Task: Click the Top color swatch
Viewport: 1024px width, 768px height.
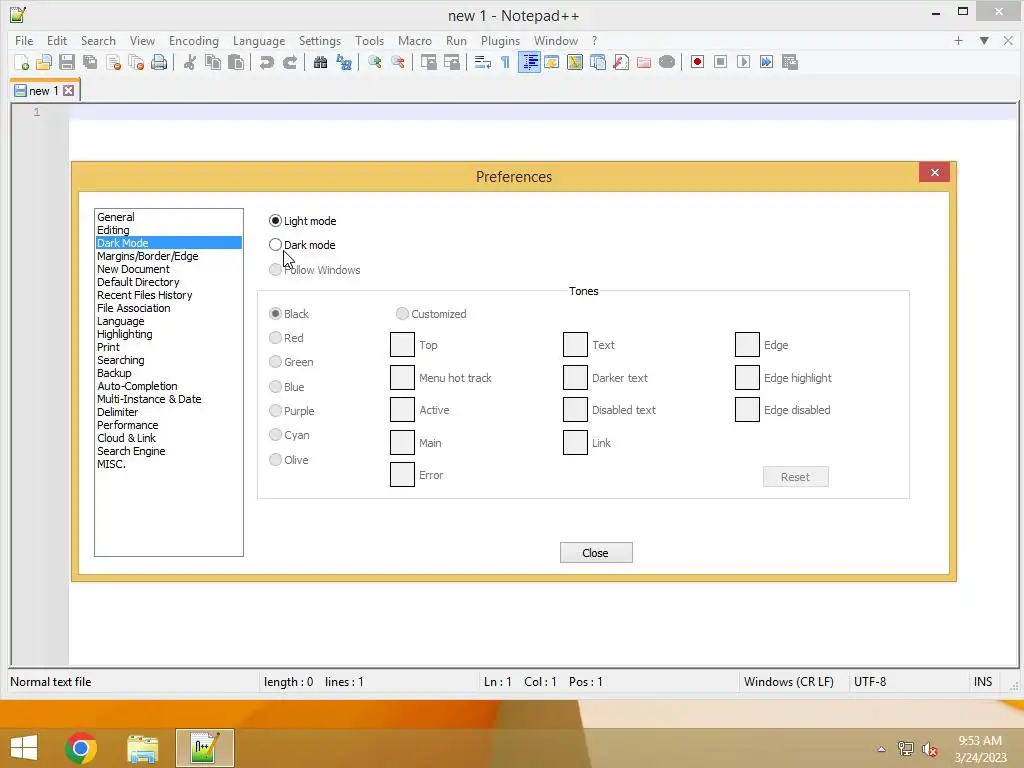Action: pyautogui.click(x=402, y=345)
